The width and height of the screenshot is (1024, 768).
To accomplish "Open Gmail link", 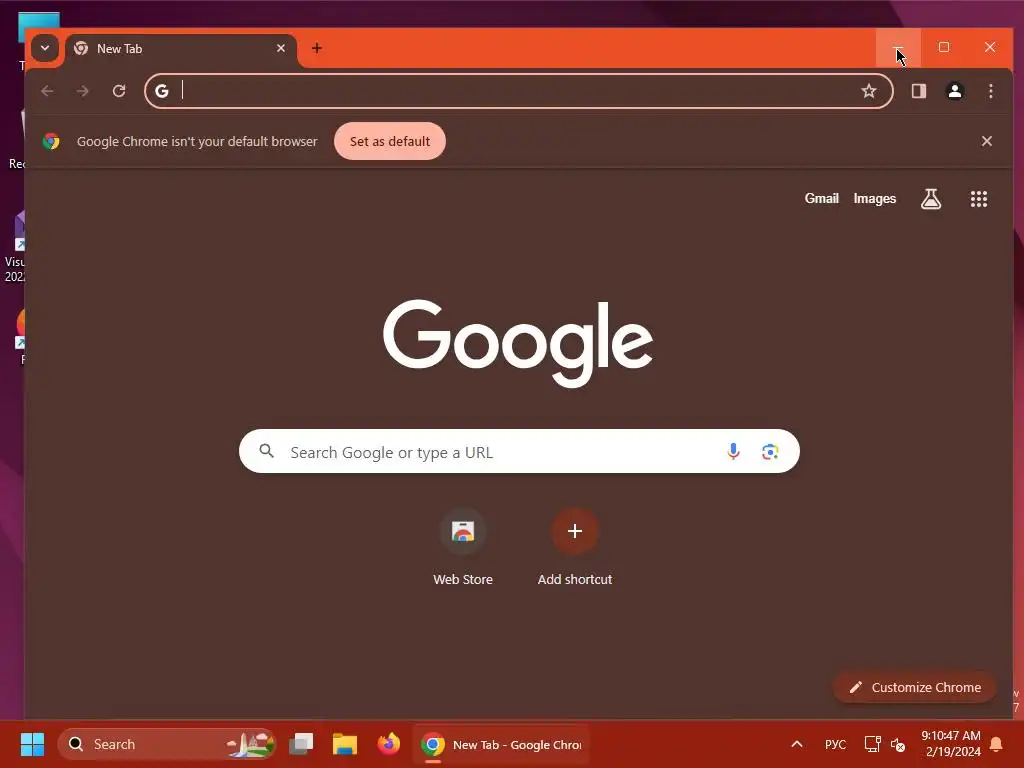I will pos(822,199).
